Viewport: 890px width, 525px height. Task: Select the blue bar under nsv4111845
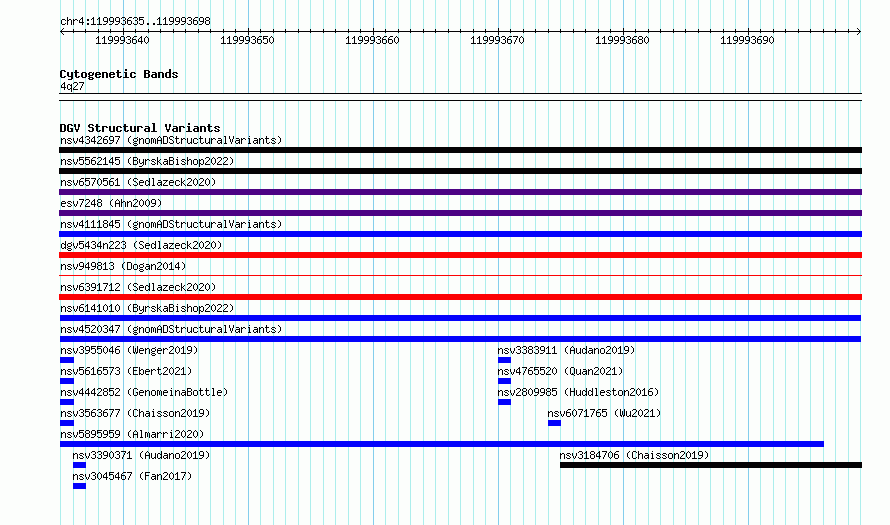(x=460, y=234)
